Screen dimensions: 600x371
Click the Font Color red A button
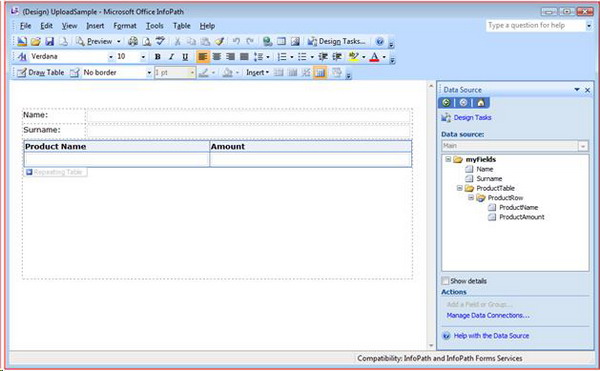[x=374, y=57]
